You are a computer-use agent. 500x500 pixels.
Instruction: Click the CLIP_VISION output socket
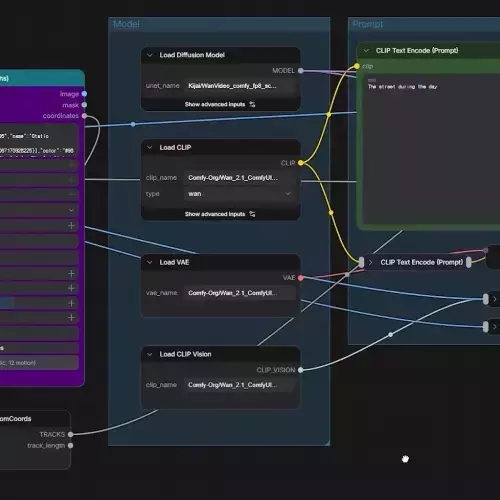(301, 370)
